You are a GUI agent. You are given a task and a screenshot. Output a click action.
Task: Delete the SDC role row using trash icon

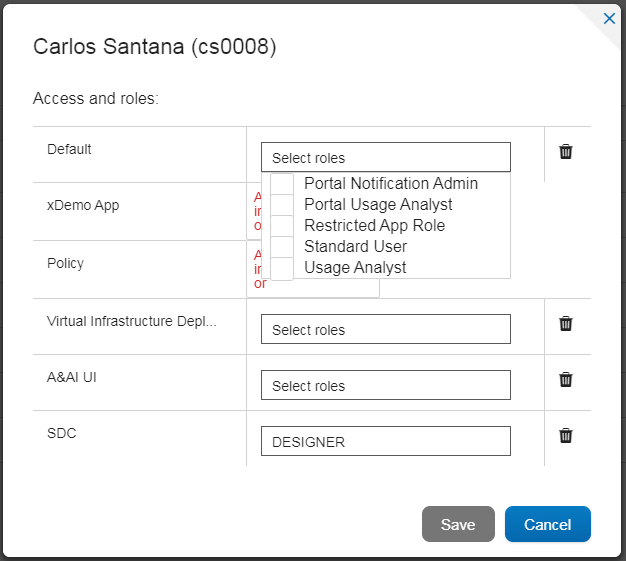click(565, 435)
